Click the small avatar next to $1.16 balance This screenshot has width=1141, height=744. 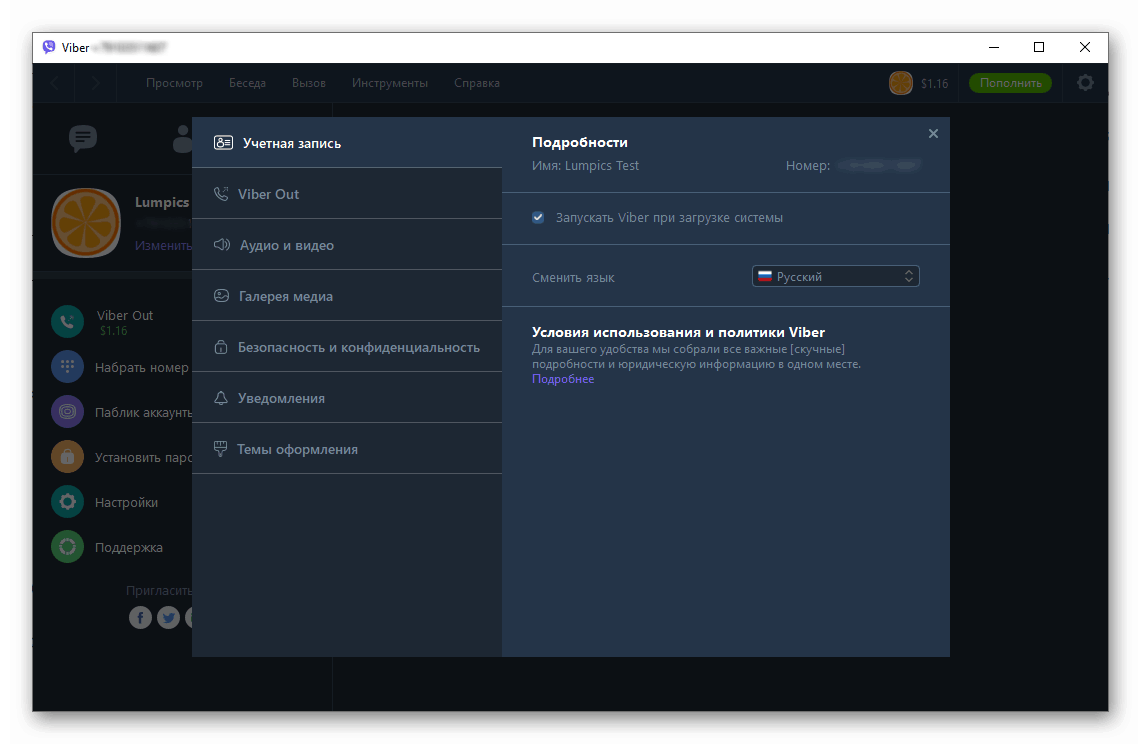(x=900, y=83)
